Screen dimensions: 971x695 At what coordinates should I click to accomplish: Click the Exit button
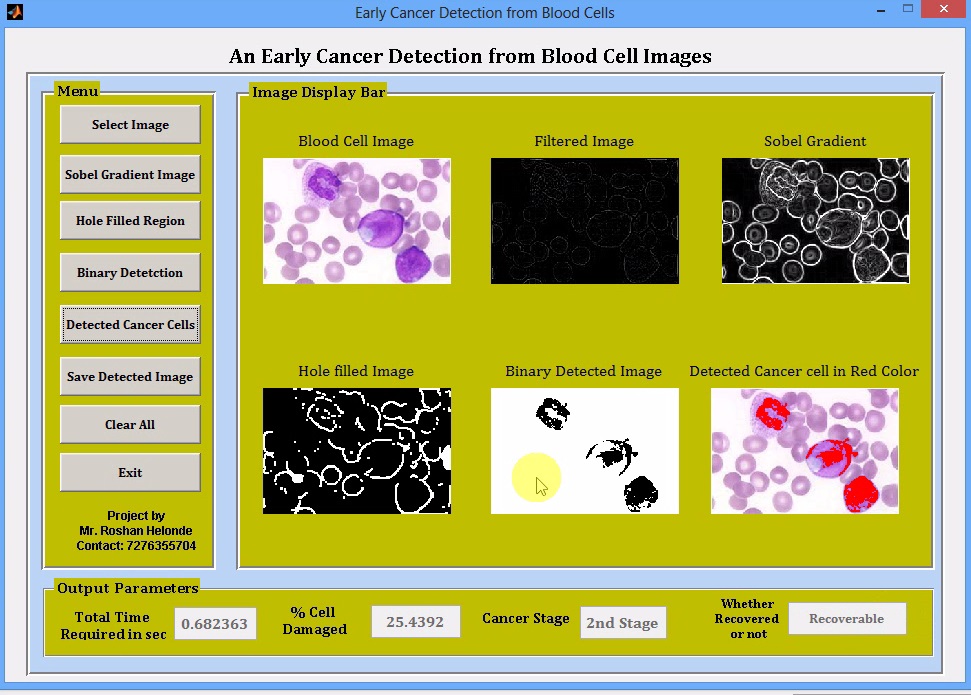point(129,472)
